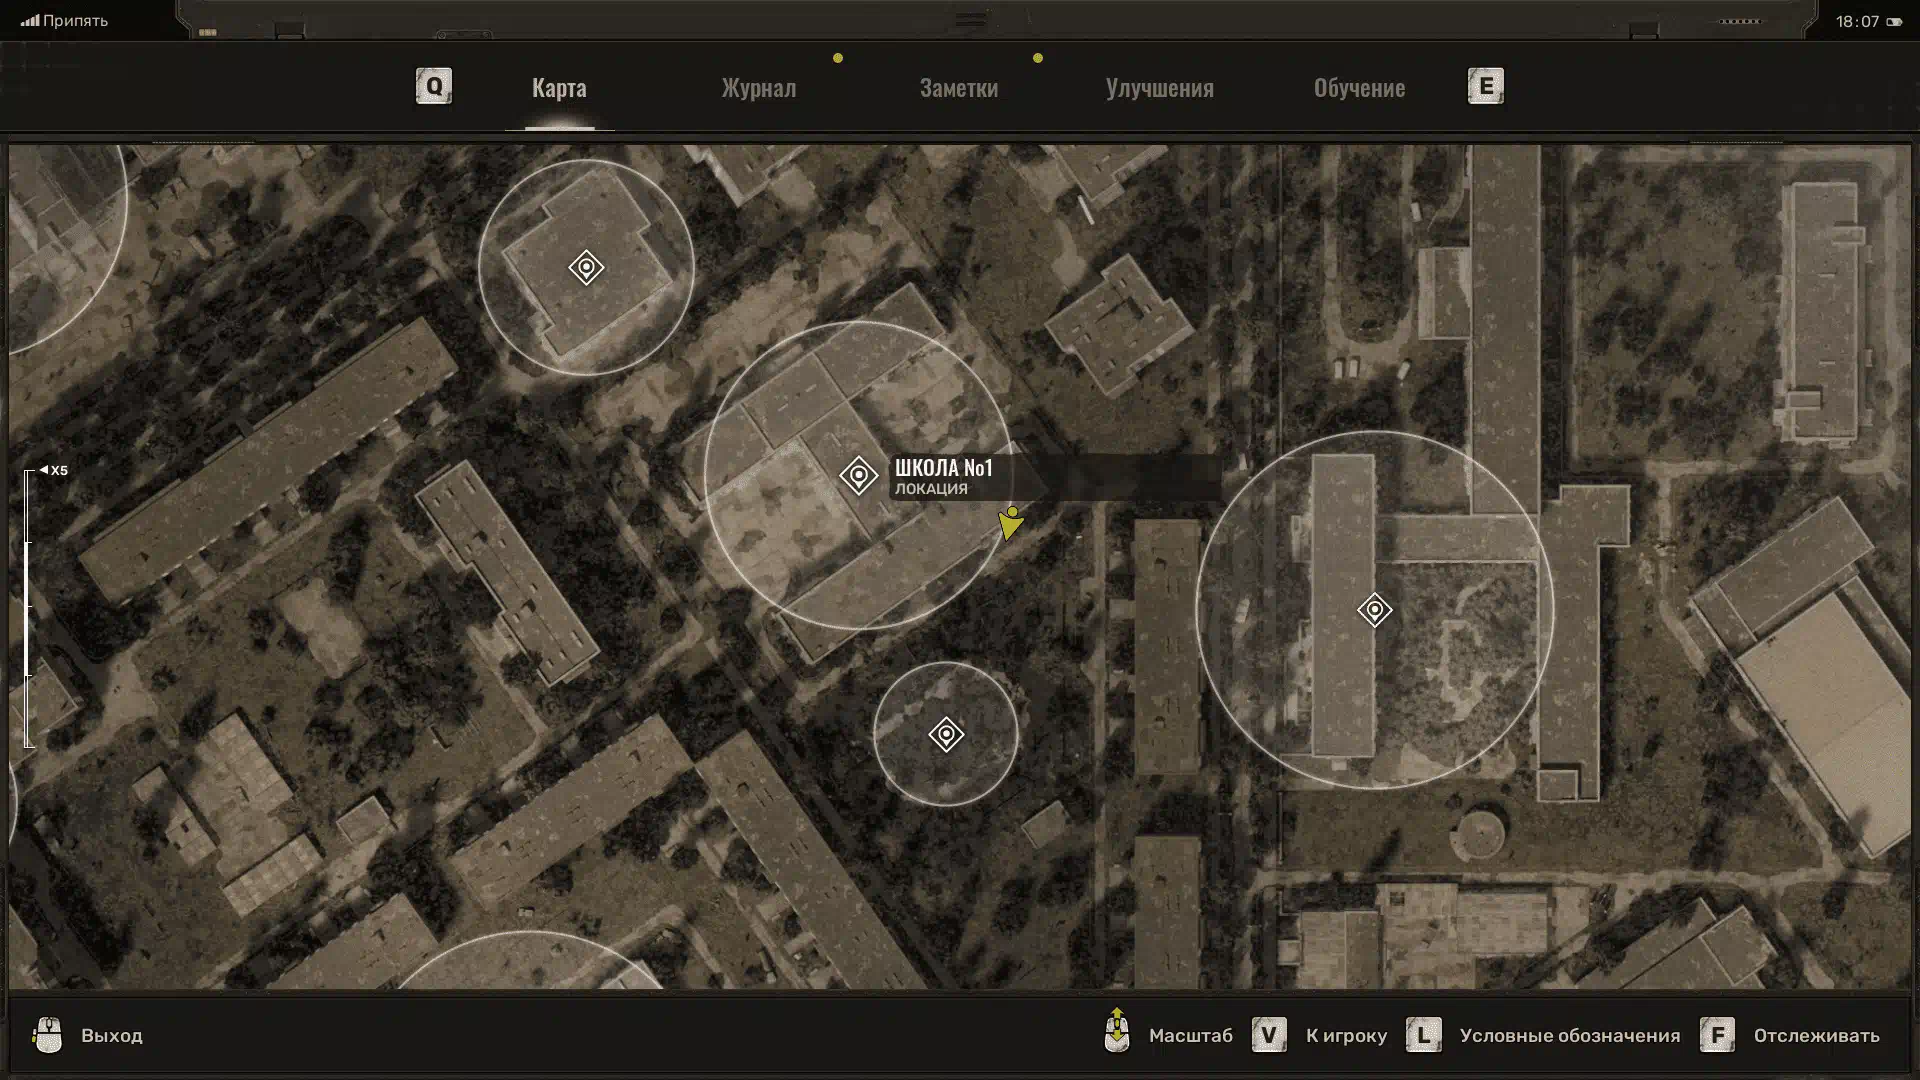Image resolution: width=1920 pixels, height=1080 pixels.
Task: Select the small-circle location marker below the school
Action: click(x=946, y=735)
